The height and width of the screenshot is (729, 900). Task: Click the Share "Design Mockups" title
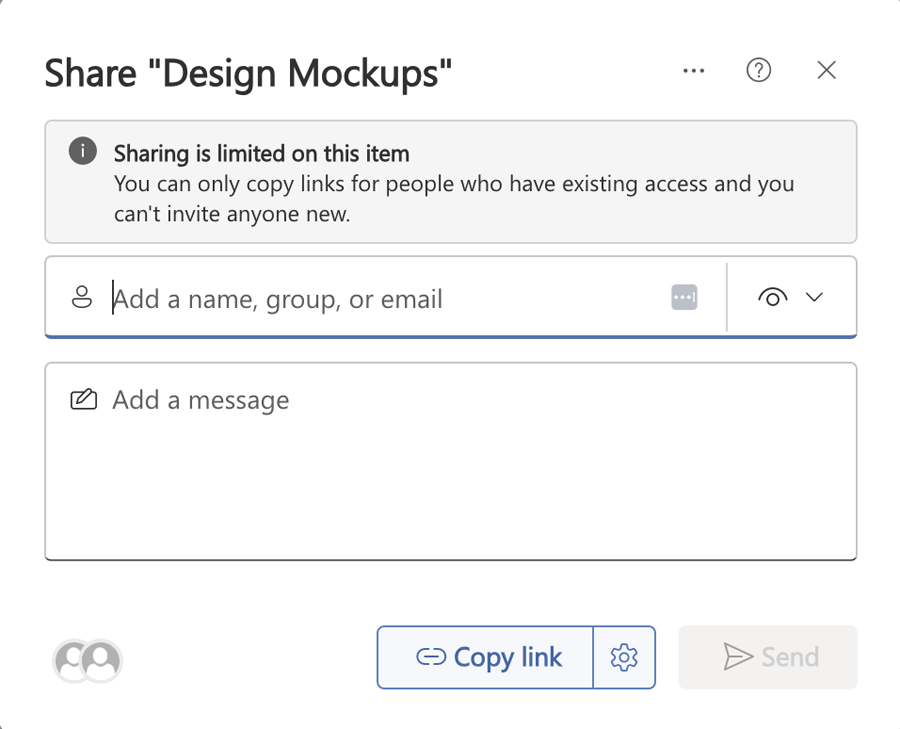[x=248, y=73]
